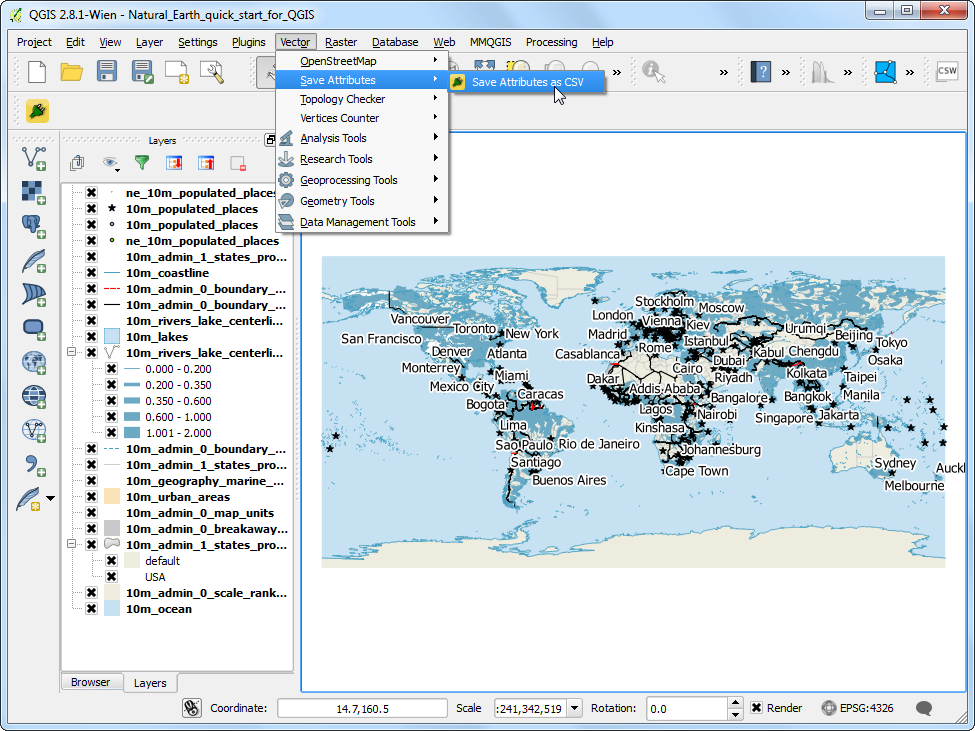Collapse the 10m_admin_1_states_provinces group with default/USA
This screenshot has width=975, height=731.
(x=72, y=545)
